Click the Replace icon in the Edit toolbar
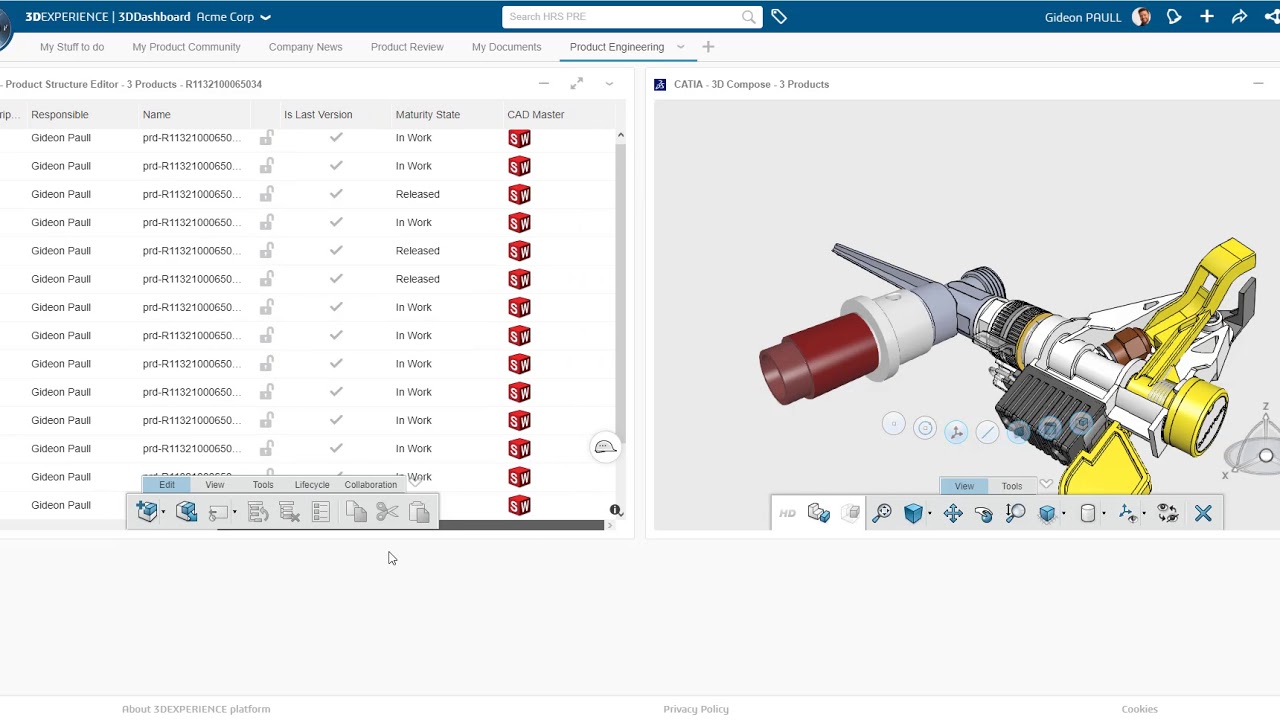1280x720 pixels. click(218, 512)
